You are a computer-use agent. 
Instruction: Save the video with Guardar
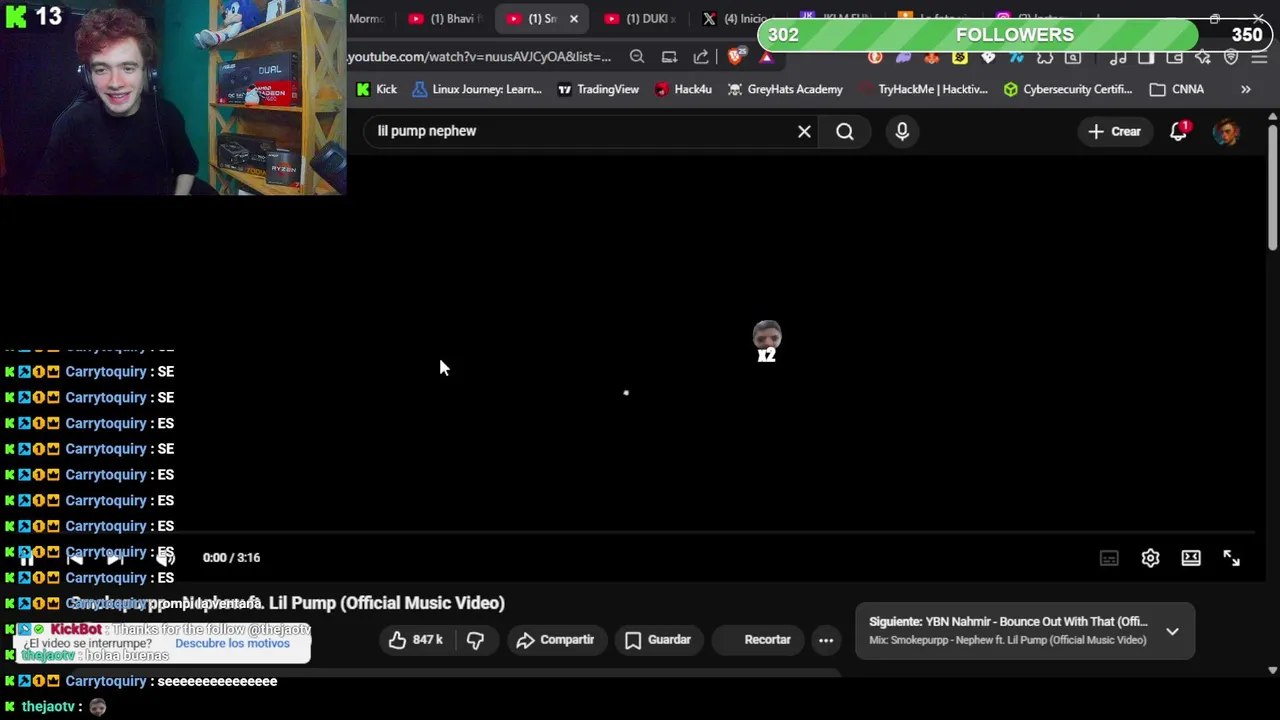click(x=658, y=640)
